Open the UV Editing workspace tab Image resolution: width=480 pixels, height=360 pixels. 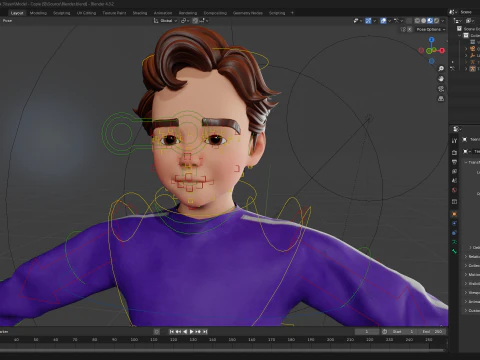click(x=86, y=13)
